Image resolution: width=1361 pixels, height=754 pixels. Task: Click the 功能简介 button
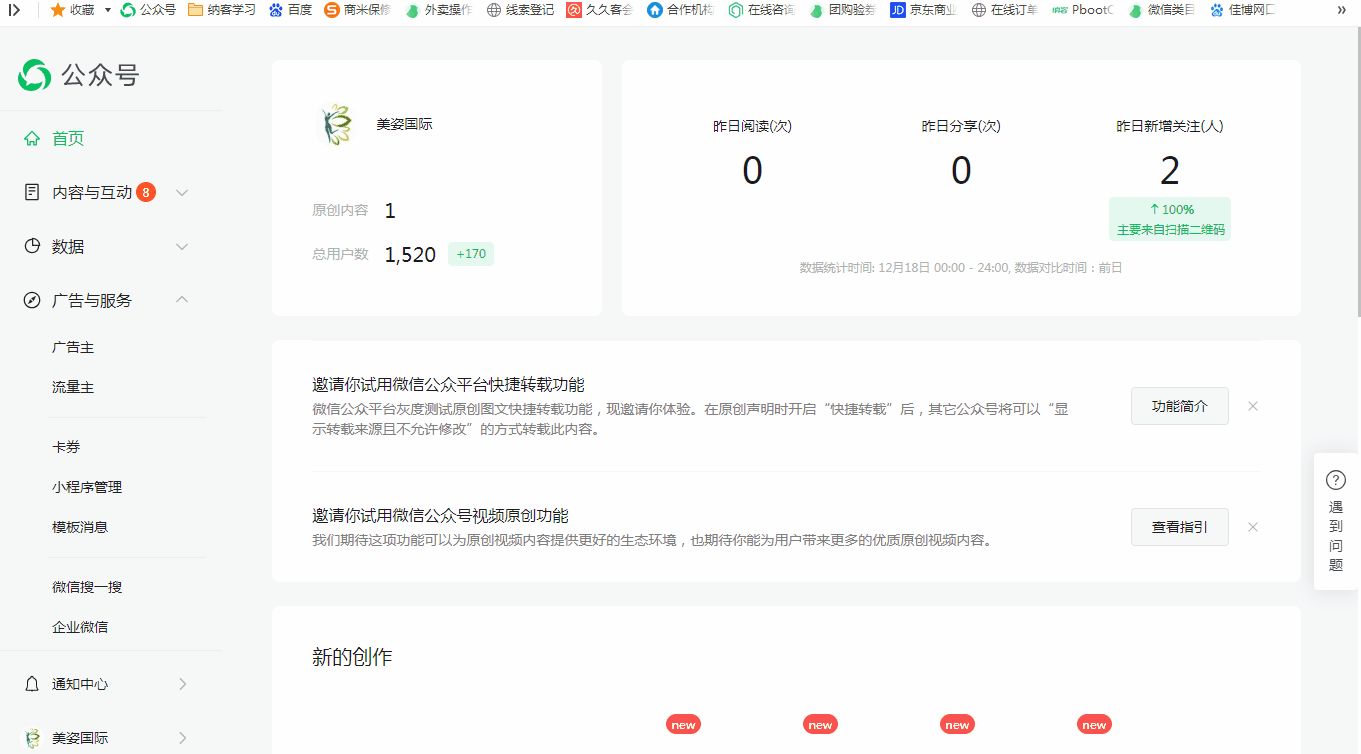point(1179,406)
